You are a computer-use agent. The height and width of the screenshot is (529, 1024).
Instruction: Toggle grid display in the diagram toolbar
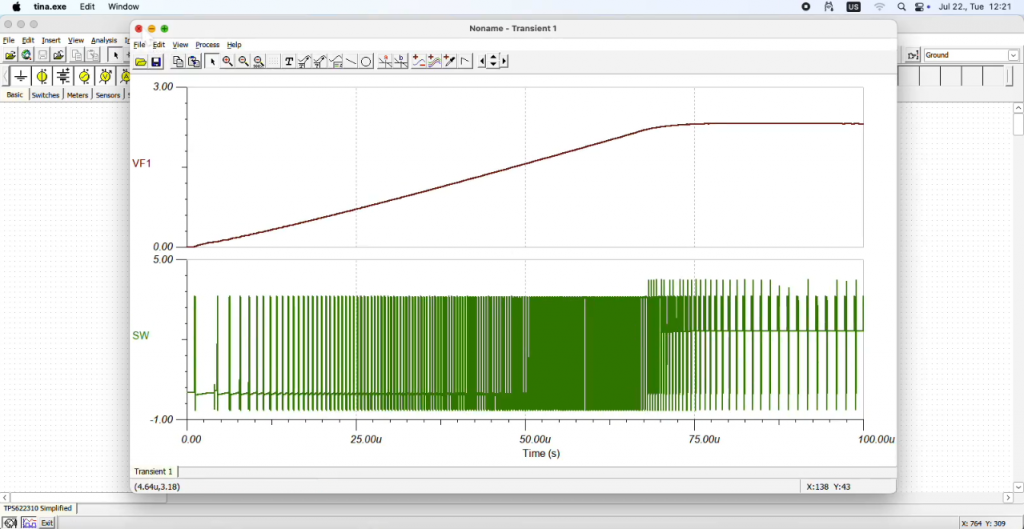tap(273, 61)
